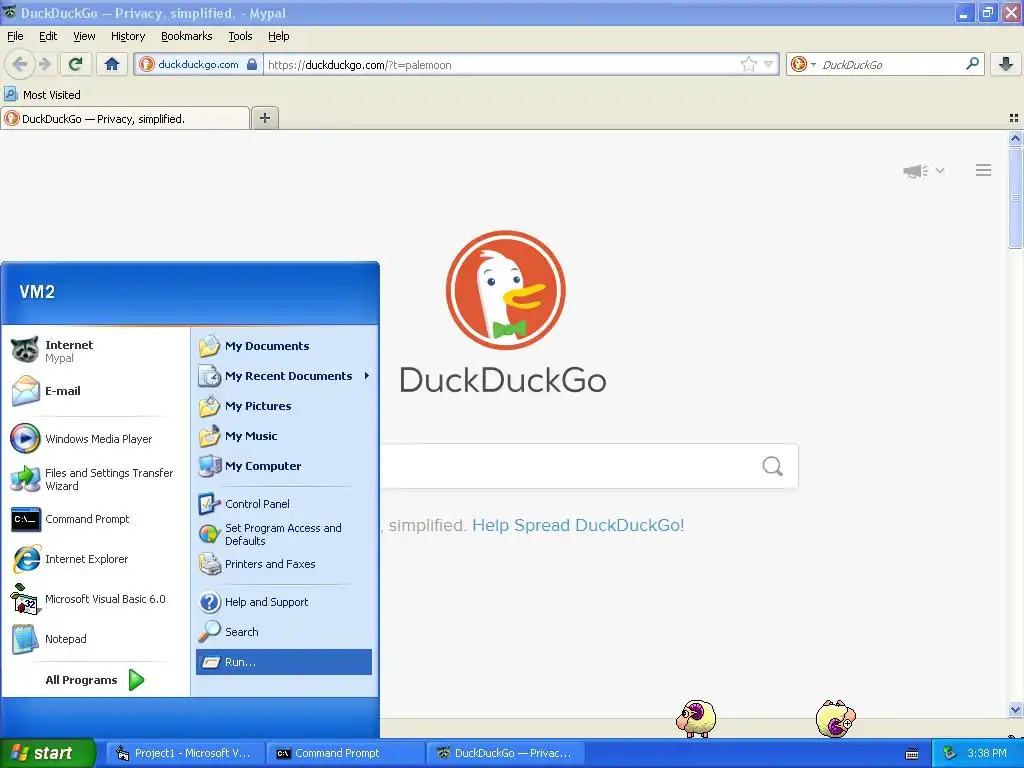The height and width of the screenshot is (768, 1024).
Task: Click the DuckDuckGo page search magnifier
Action: point(773,466)
